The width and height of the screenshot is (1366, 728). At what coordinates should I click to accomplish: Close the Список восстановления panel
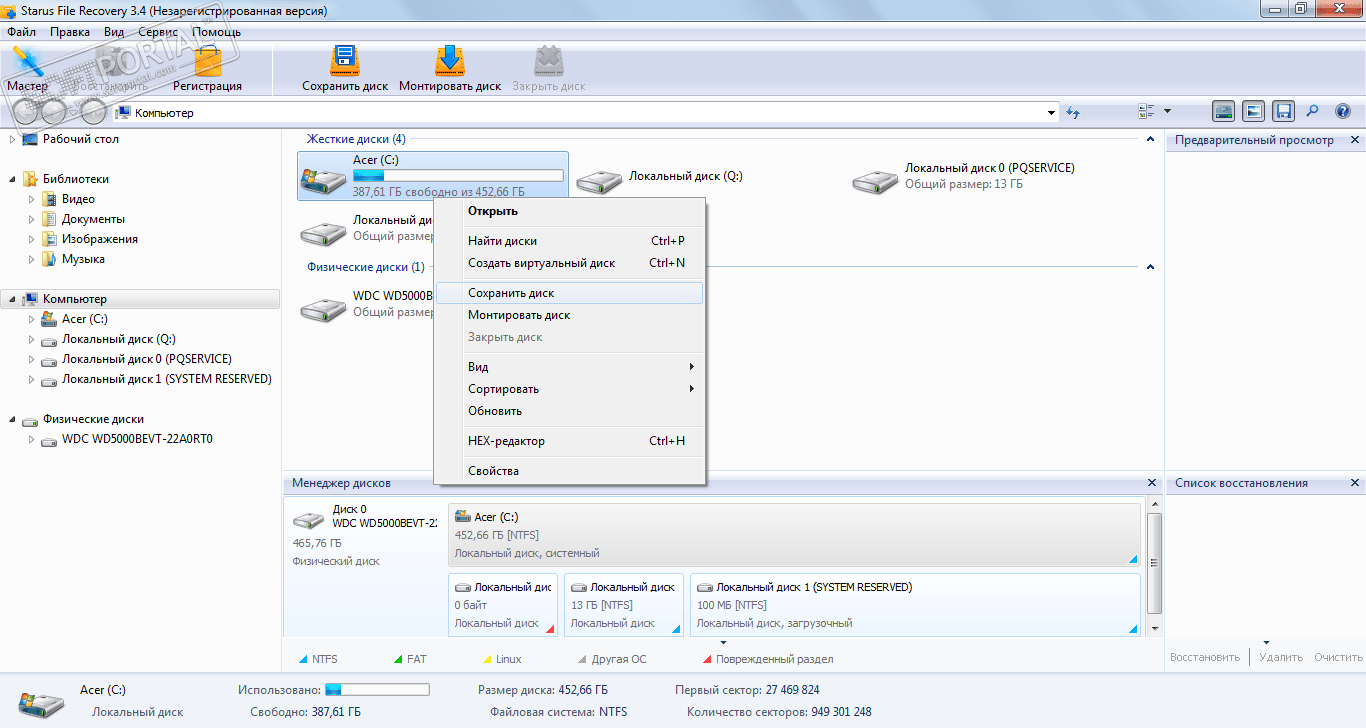(x=1355, y=483)
